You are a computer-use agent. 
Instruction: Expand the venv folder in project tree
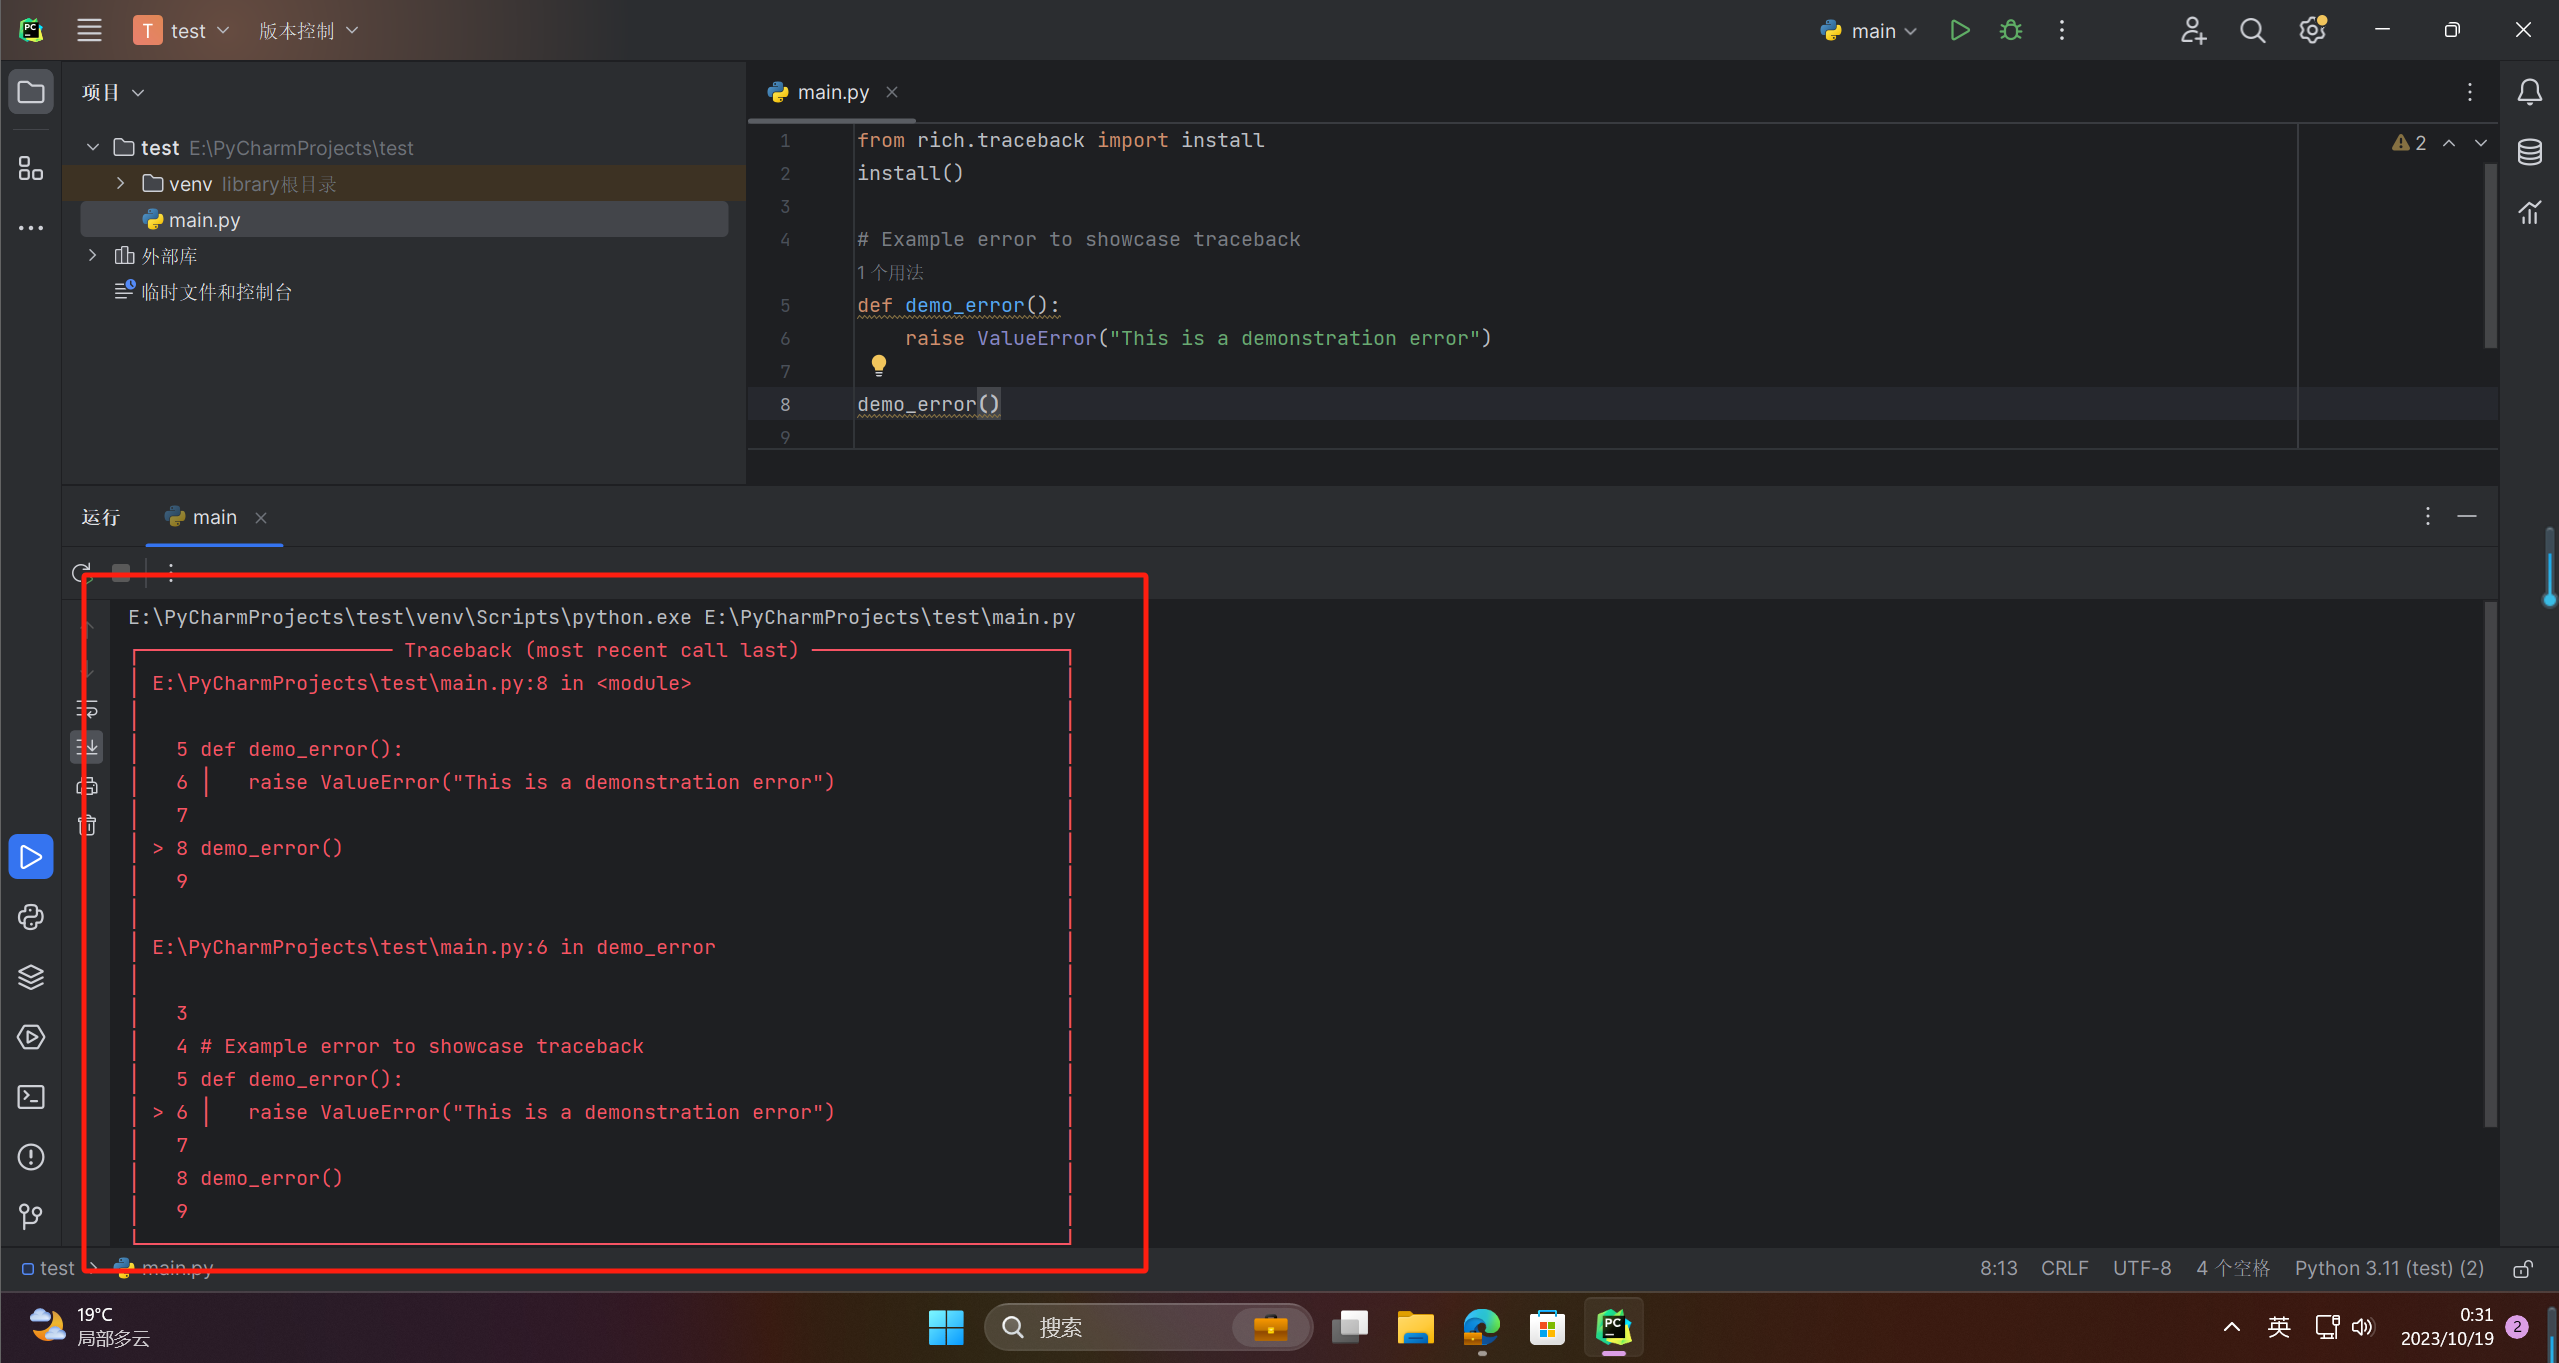point(120,184)
